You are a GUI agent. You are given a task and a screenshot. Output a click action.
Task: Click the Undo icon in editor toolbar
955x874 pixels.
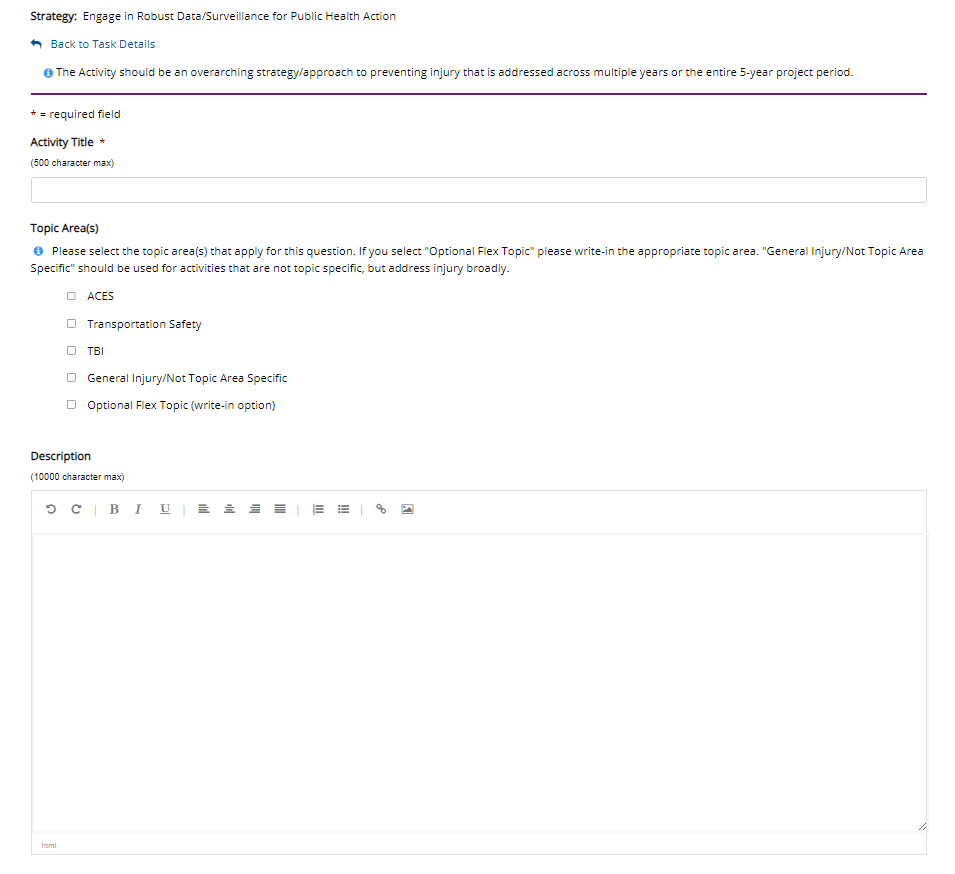(51, 509)
